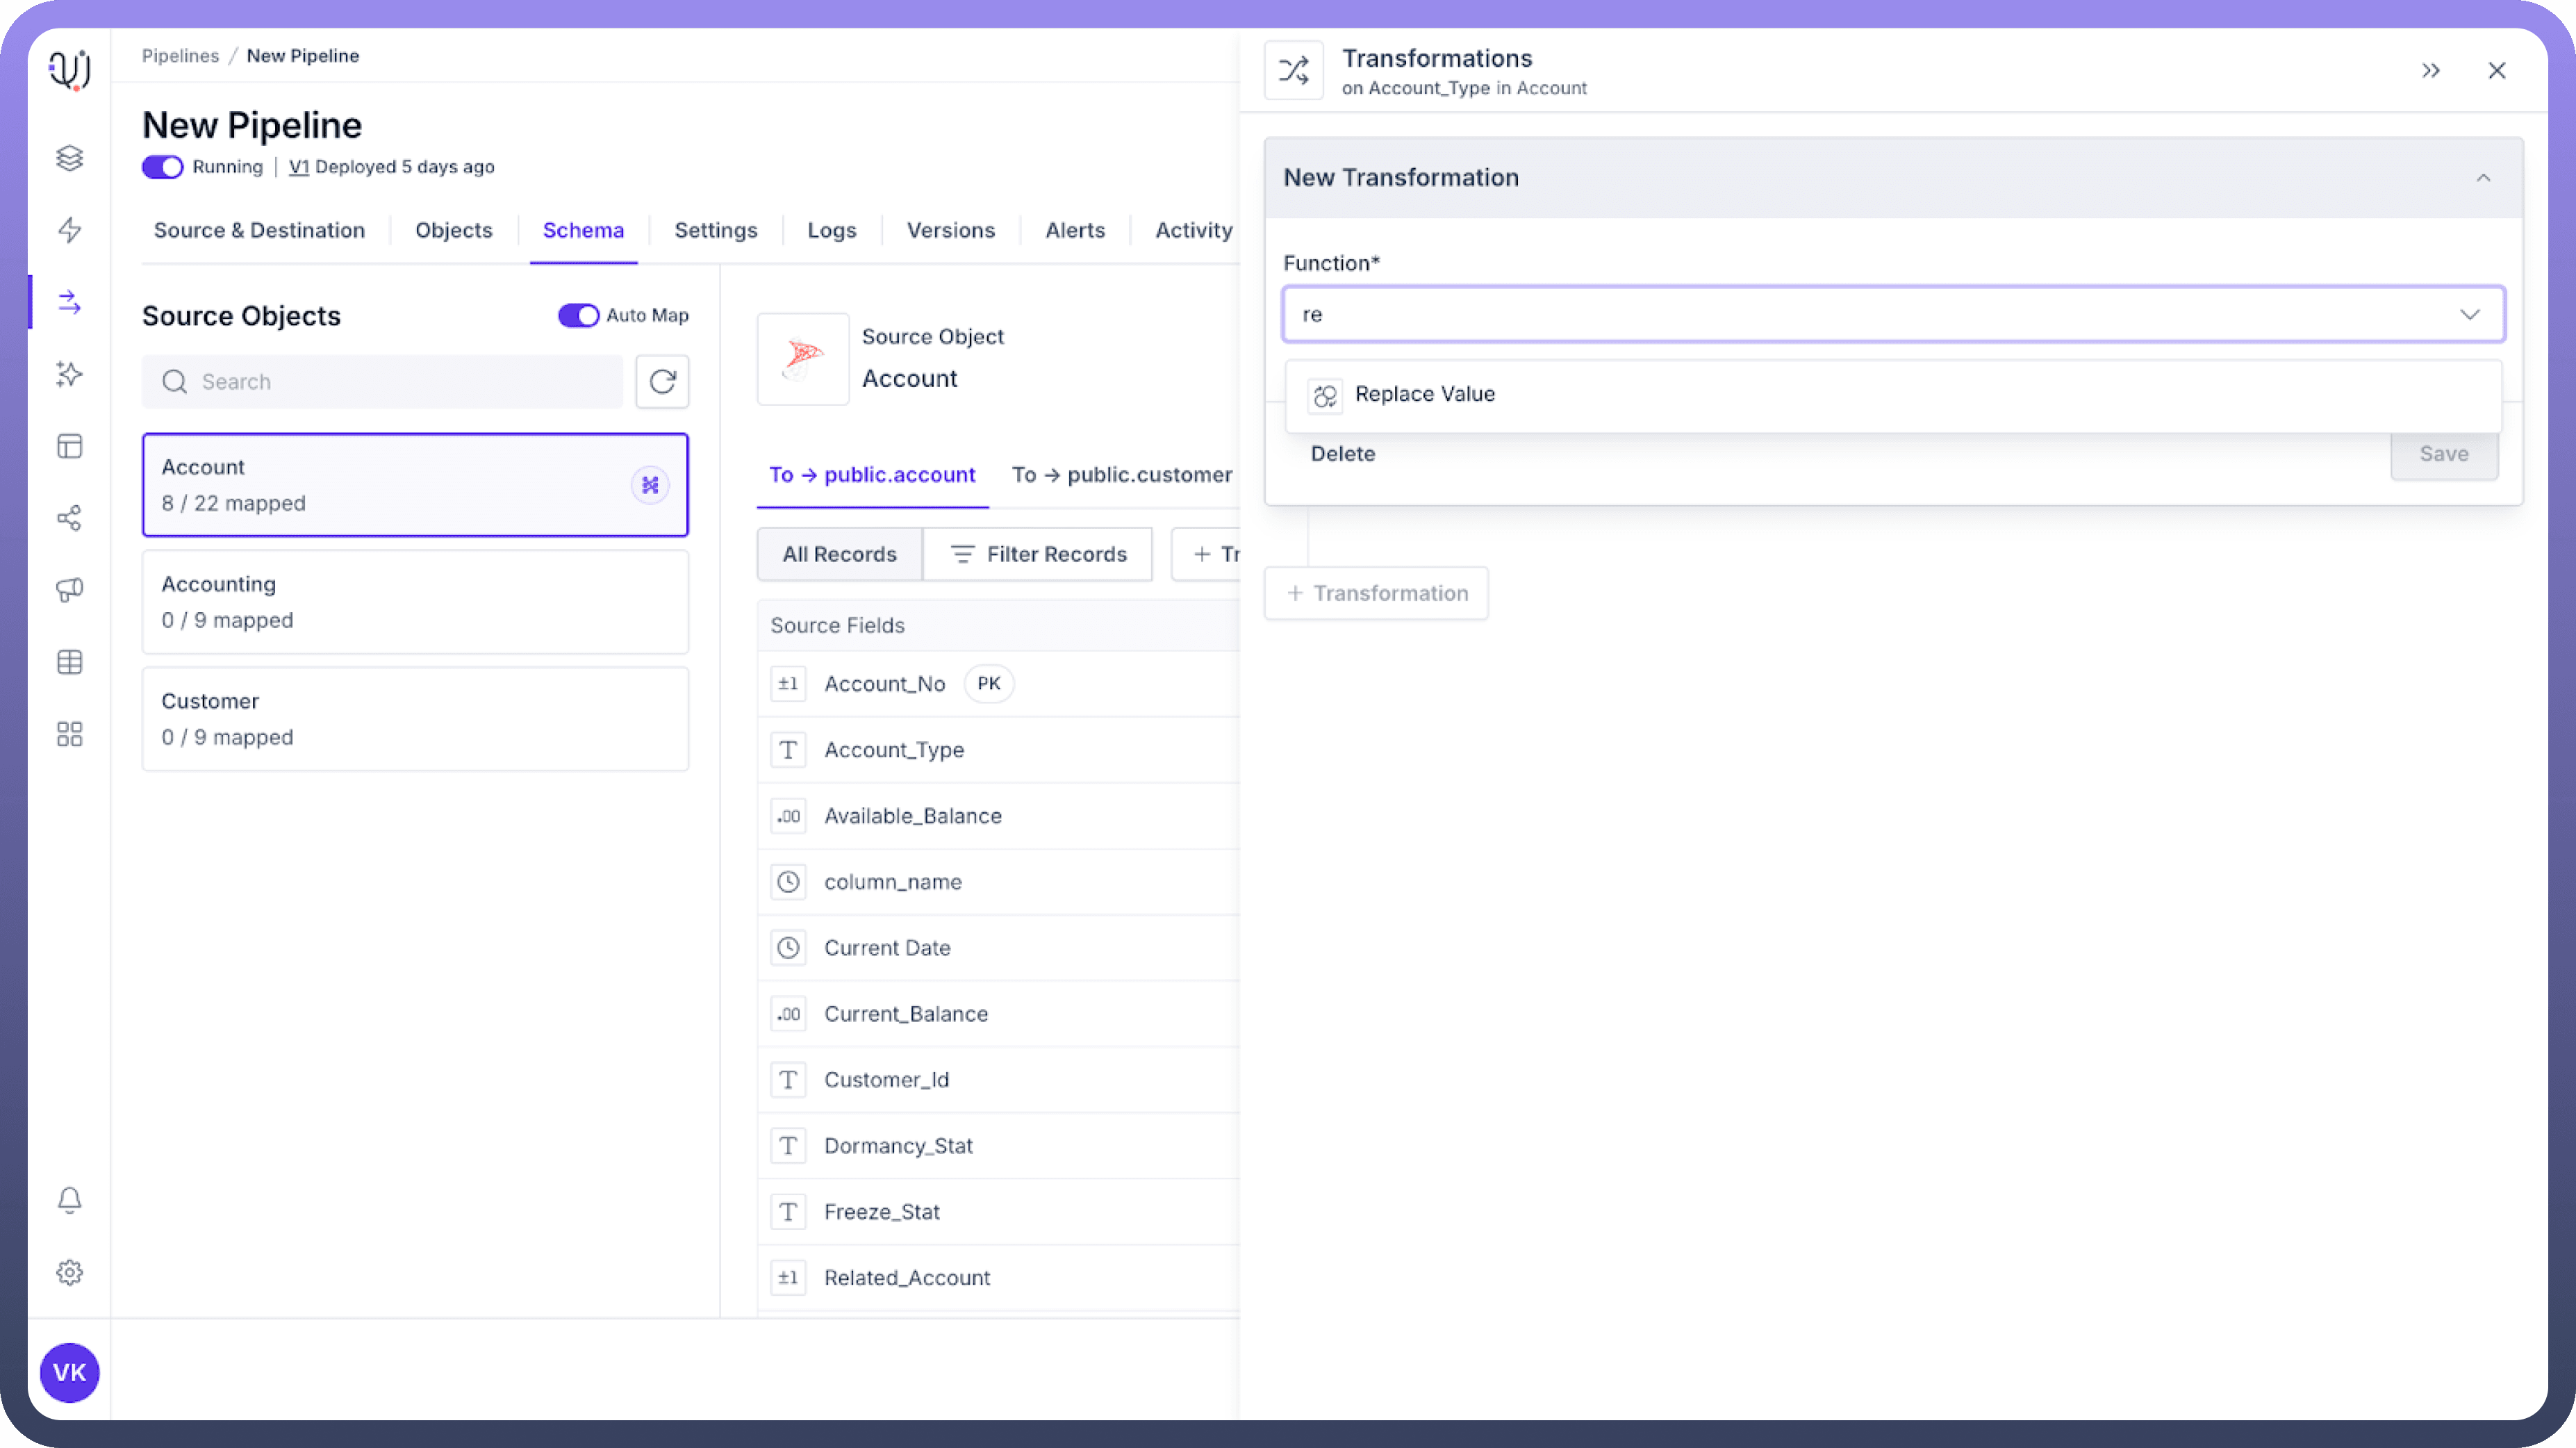The image size is (2576, 1448).
Task: Open the settings gear in sidebar
Action: click(x=69, y=1272)
